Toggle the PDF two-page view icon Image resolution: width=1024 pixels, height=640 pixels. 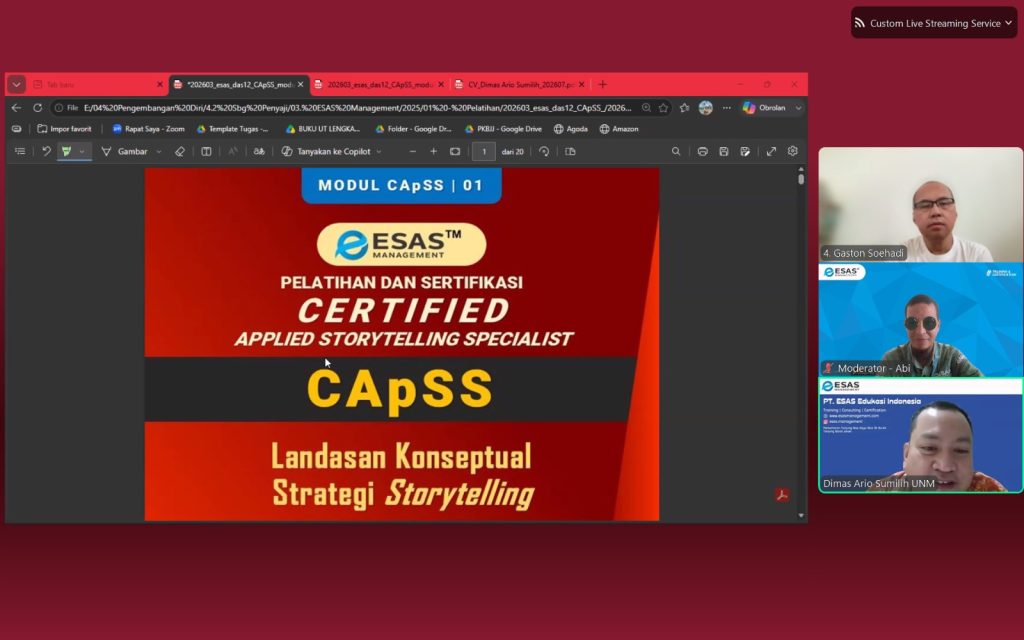click(x=570, y=152)
